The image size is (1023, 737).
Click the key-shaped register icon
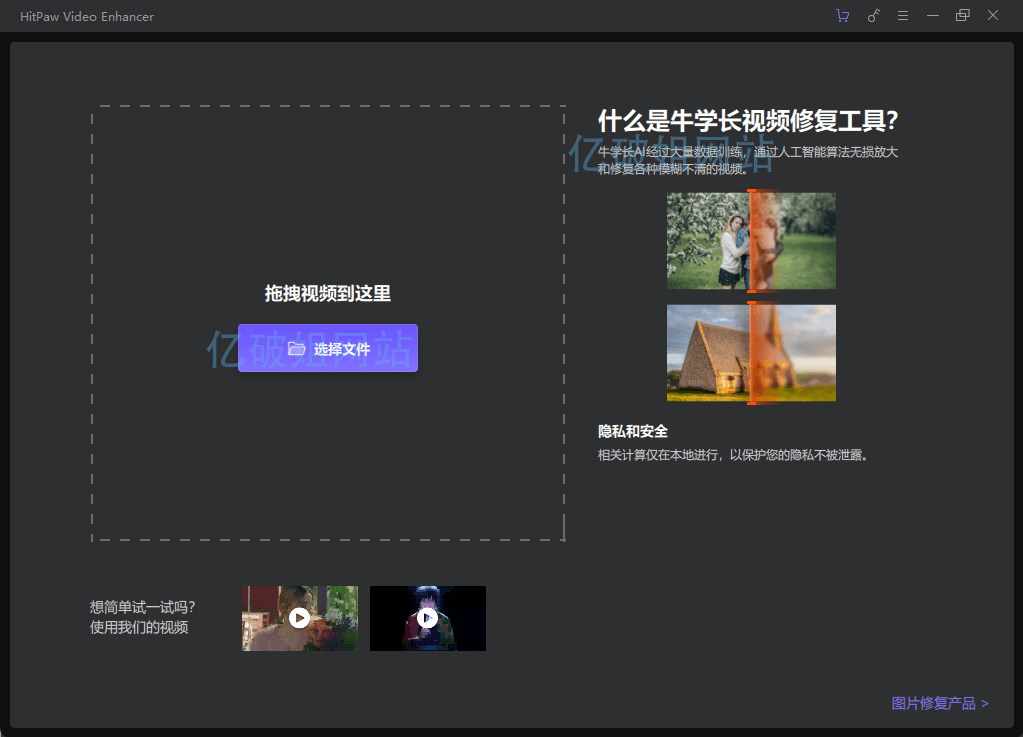coord(873,16)
